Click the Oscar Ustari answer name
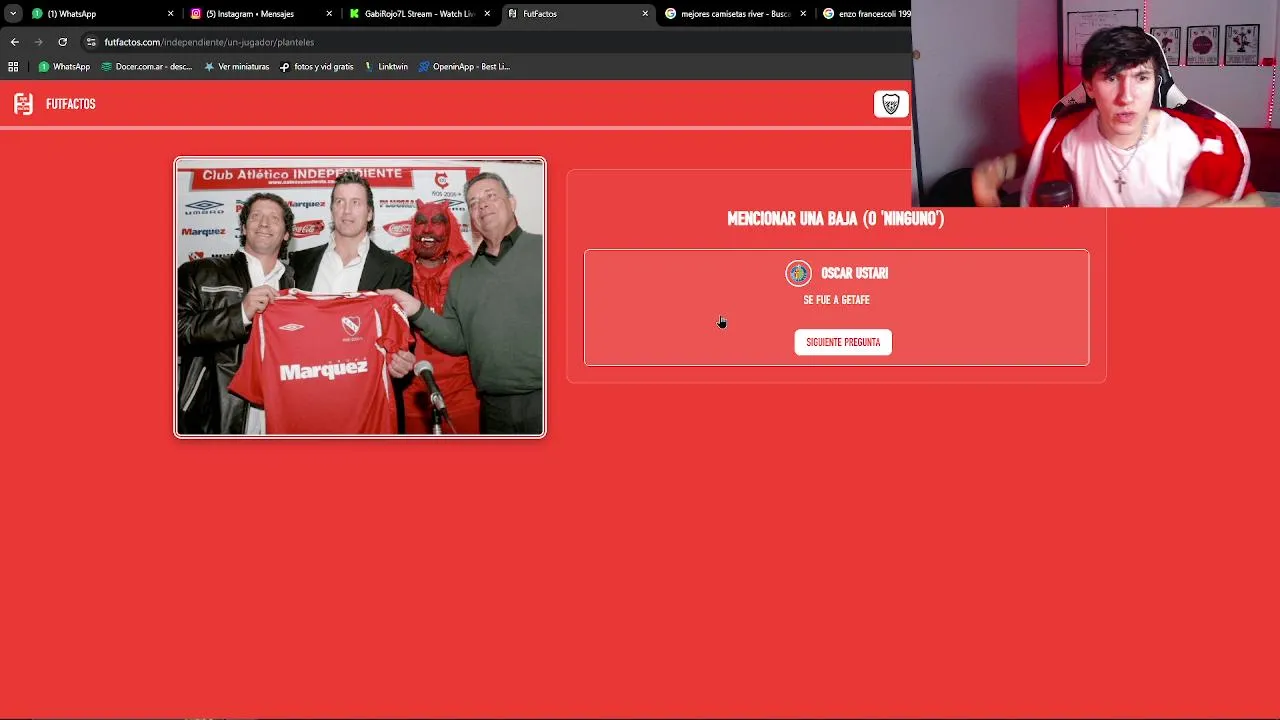 (854, 273)
